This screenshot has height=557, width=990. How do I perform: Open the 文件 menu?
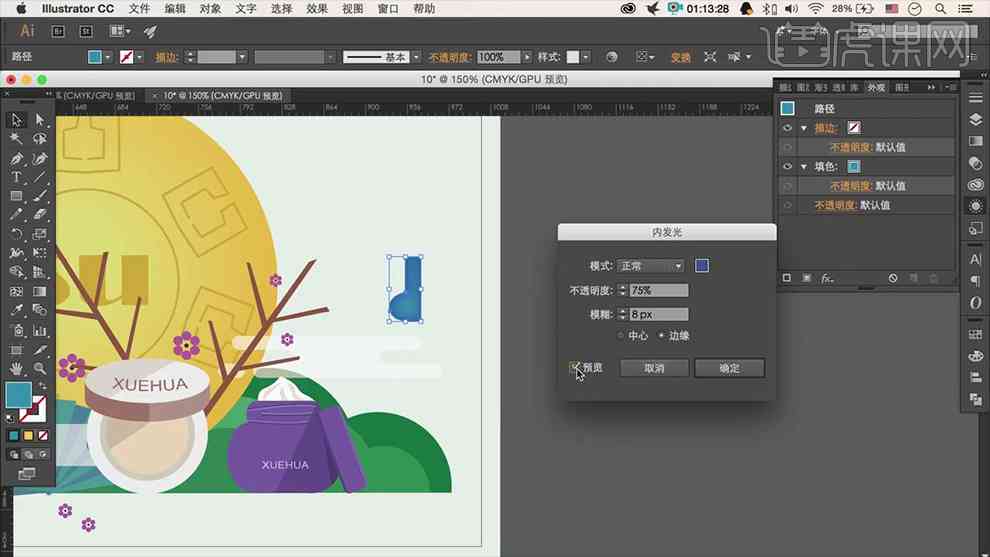139,9
